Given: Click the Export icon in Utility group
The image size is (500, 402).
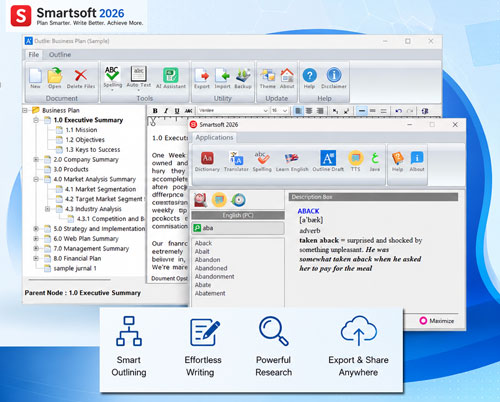Looking at the screenshot, I should [202, 75].
